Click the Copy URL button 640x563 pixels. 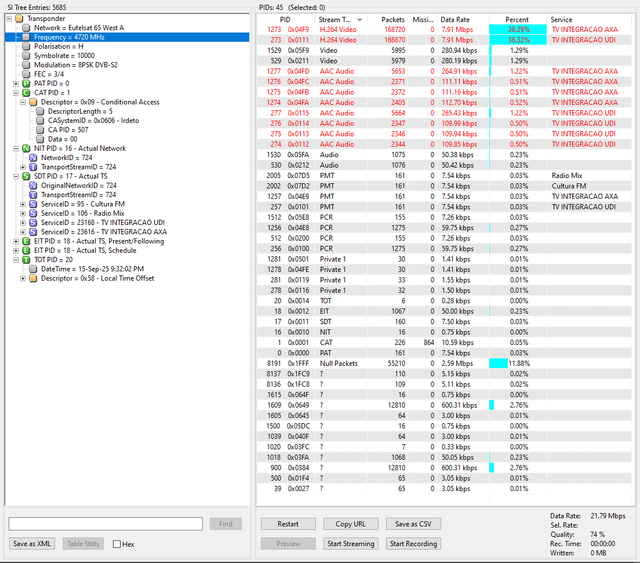pyautogui.click(x=351, y=524)
